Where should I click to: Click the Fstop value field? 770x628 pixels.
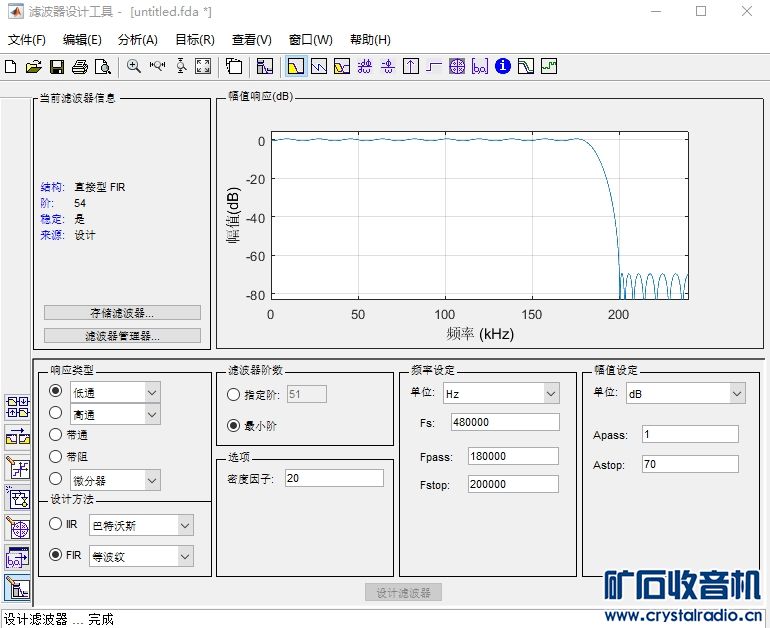click(513, 484)
